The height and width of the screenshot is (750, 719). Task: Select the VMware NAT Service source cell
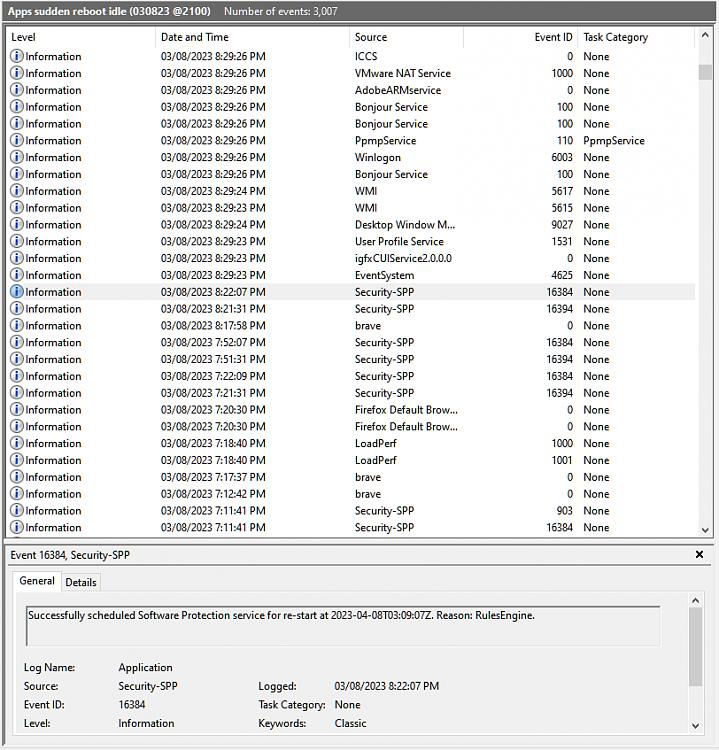pos(402,73)
